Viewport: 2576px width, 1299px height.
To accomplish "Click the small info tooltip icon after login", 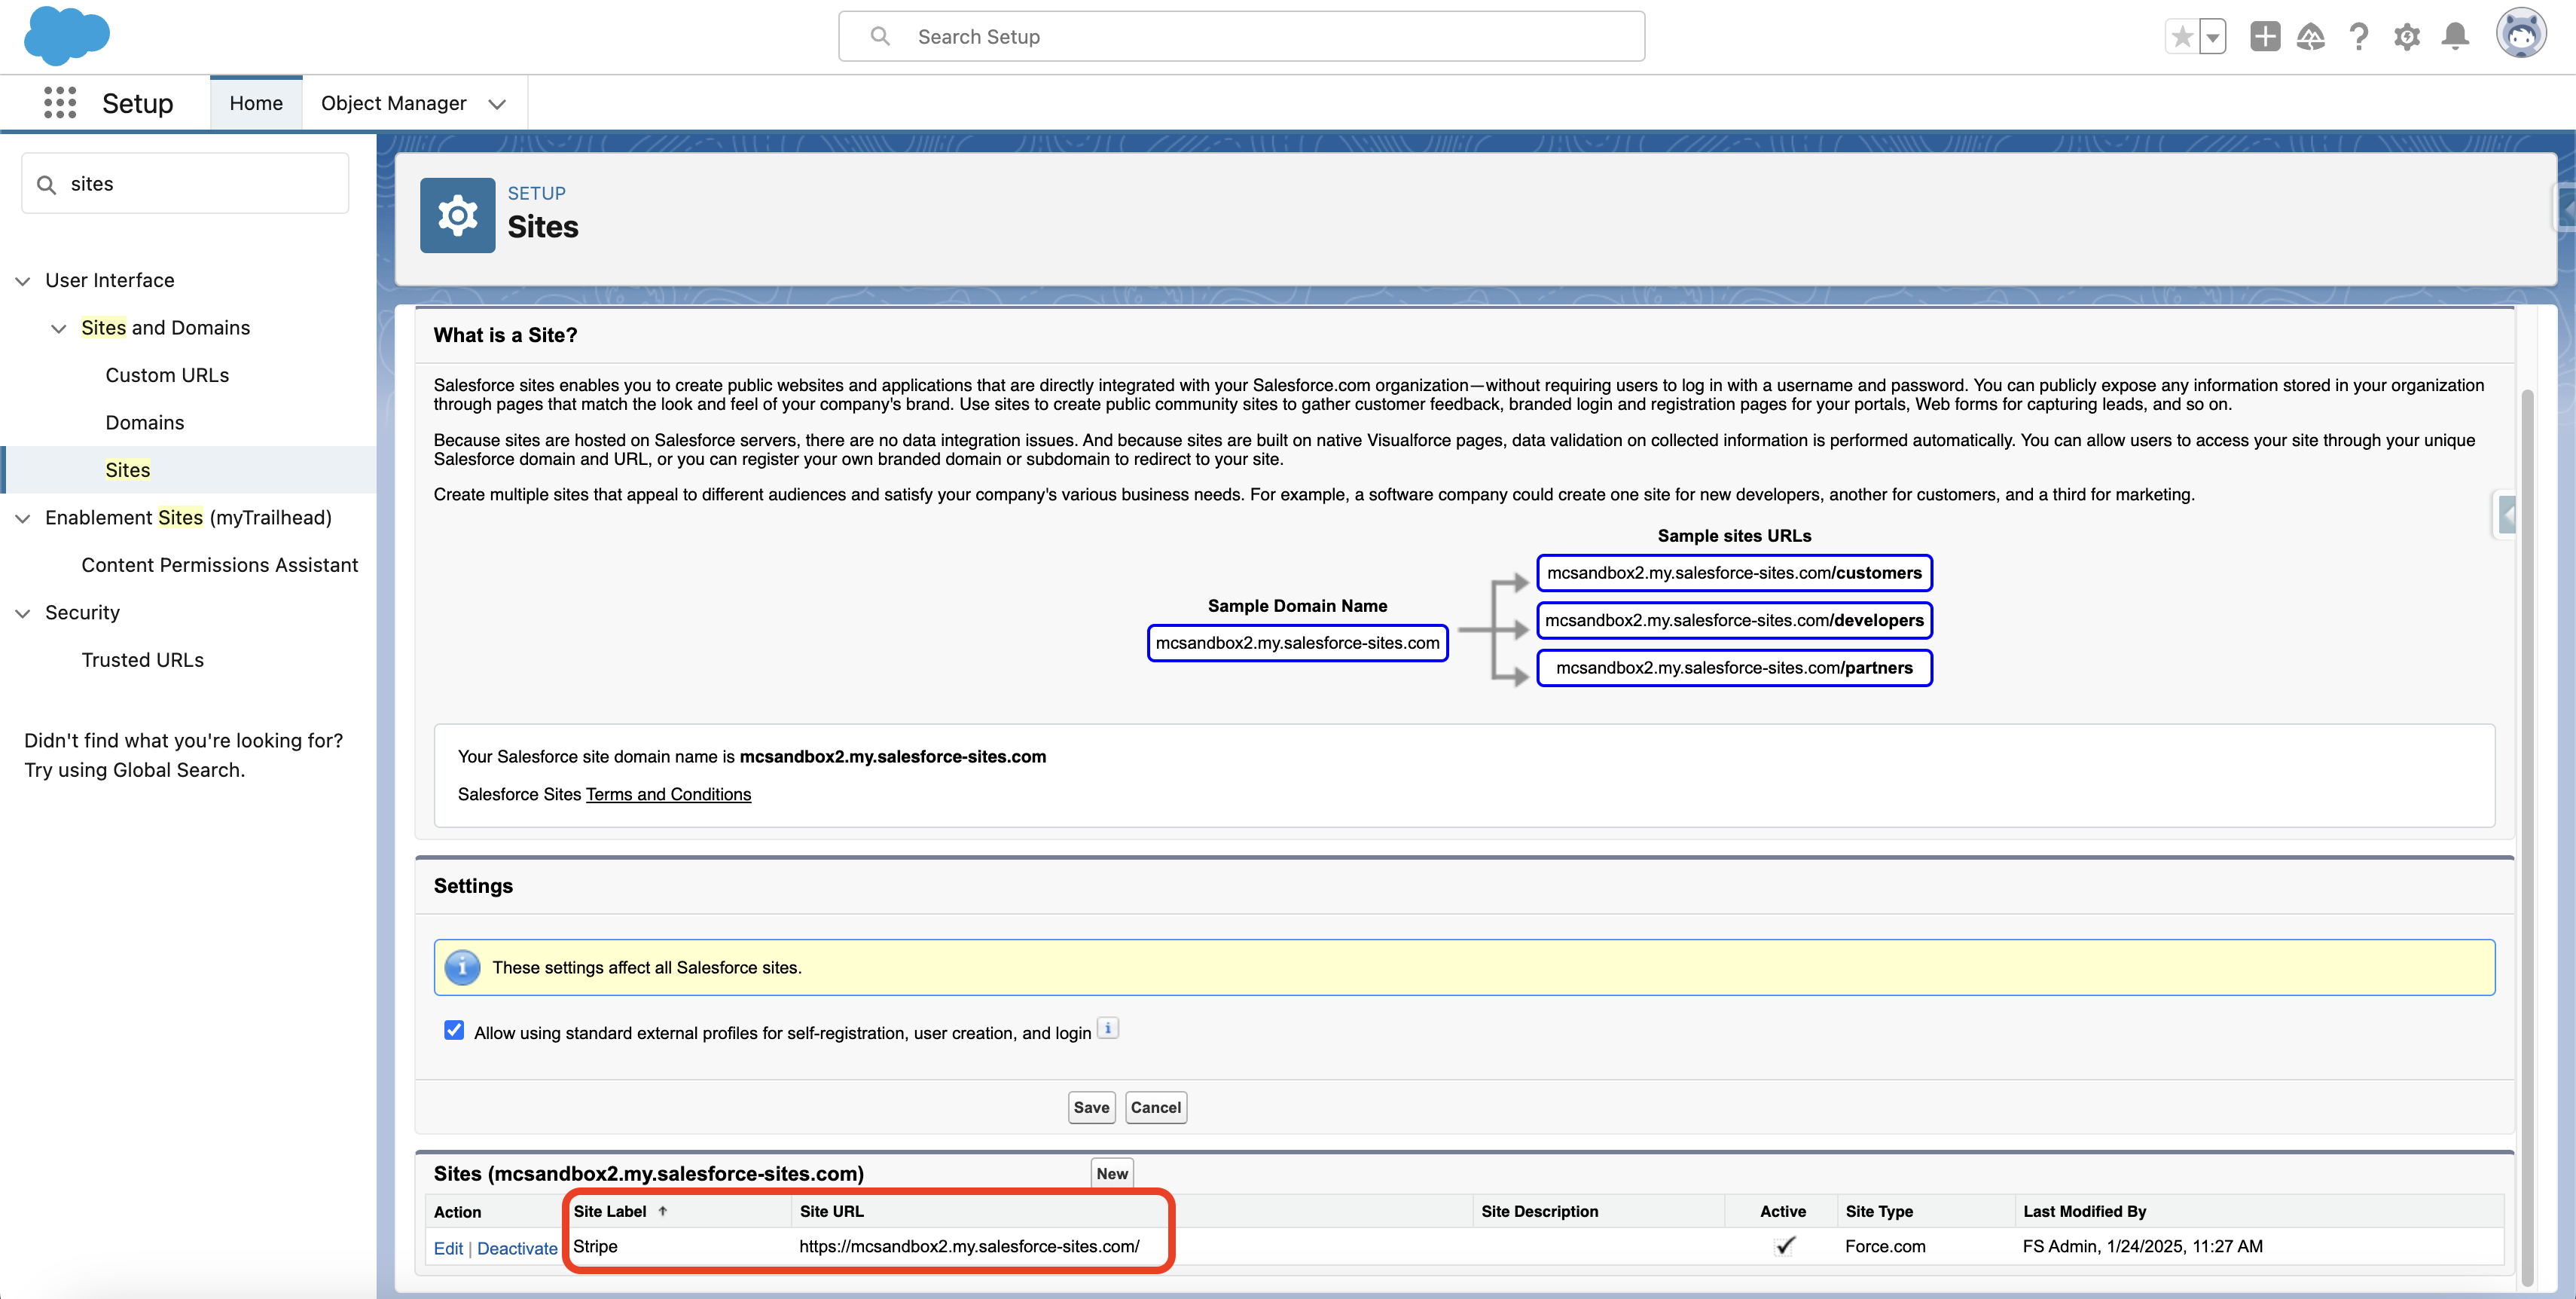I will tap(1108, 1028).
